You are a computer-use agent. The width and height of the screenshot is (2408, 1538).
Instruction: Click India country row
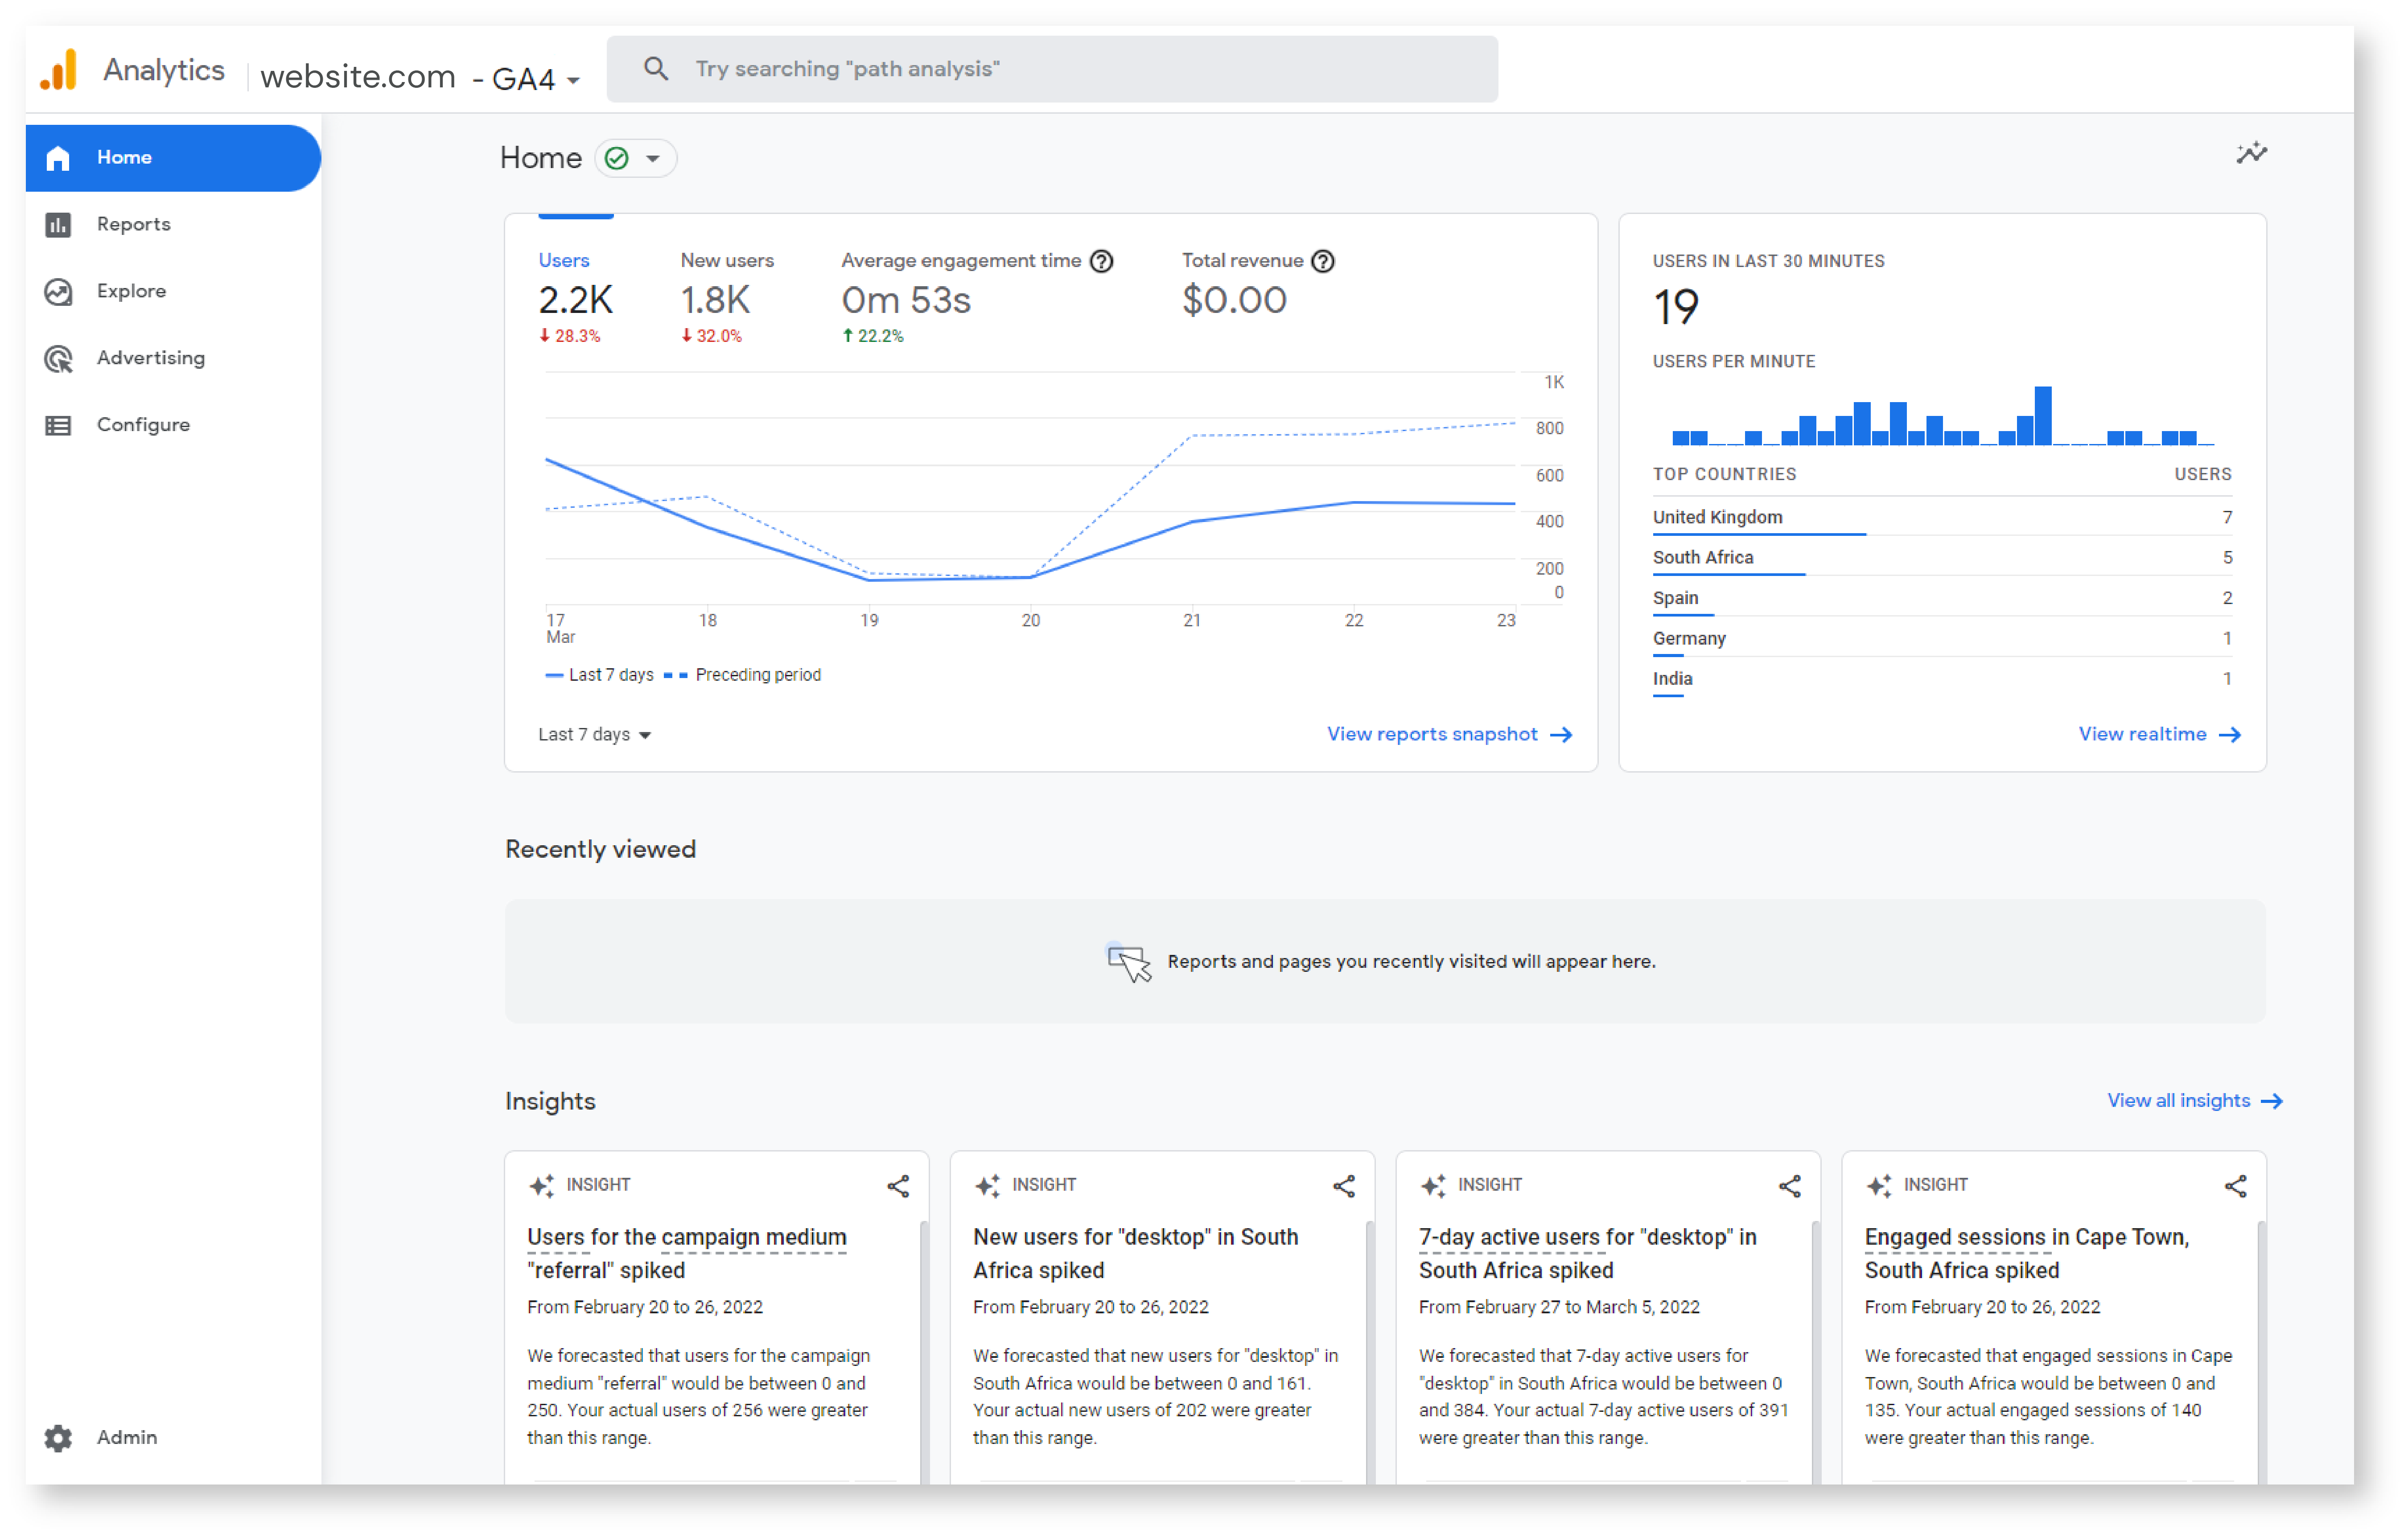[1942, 679]
